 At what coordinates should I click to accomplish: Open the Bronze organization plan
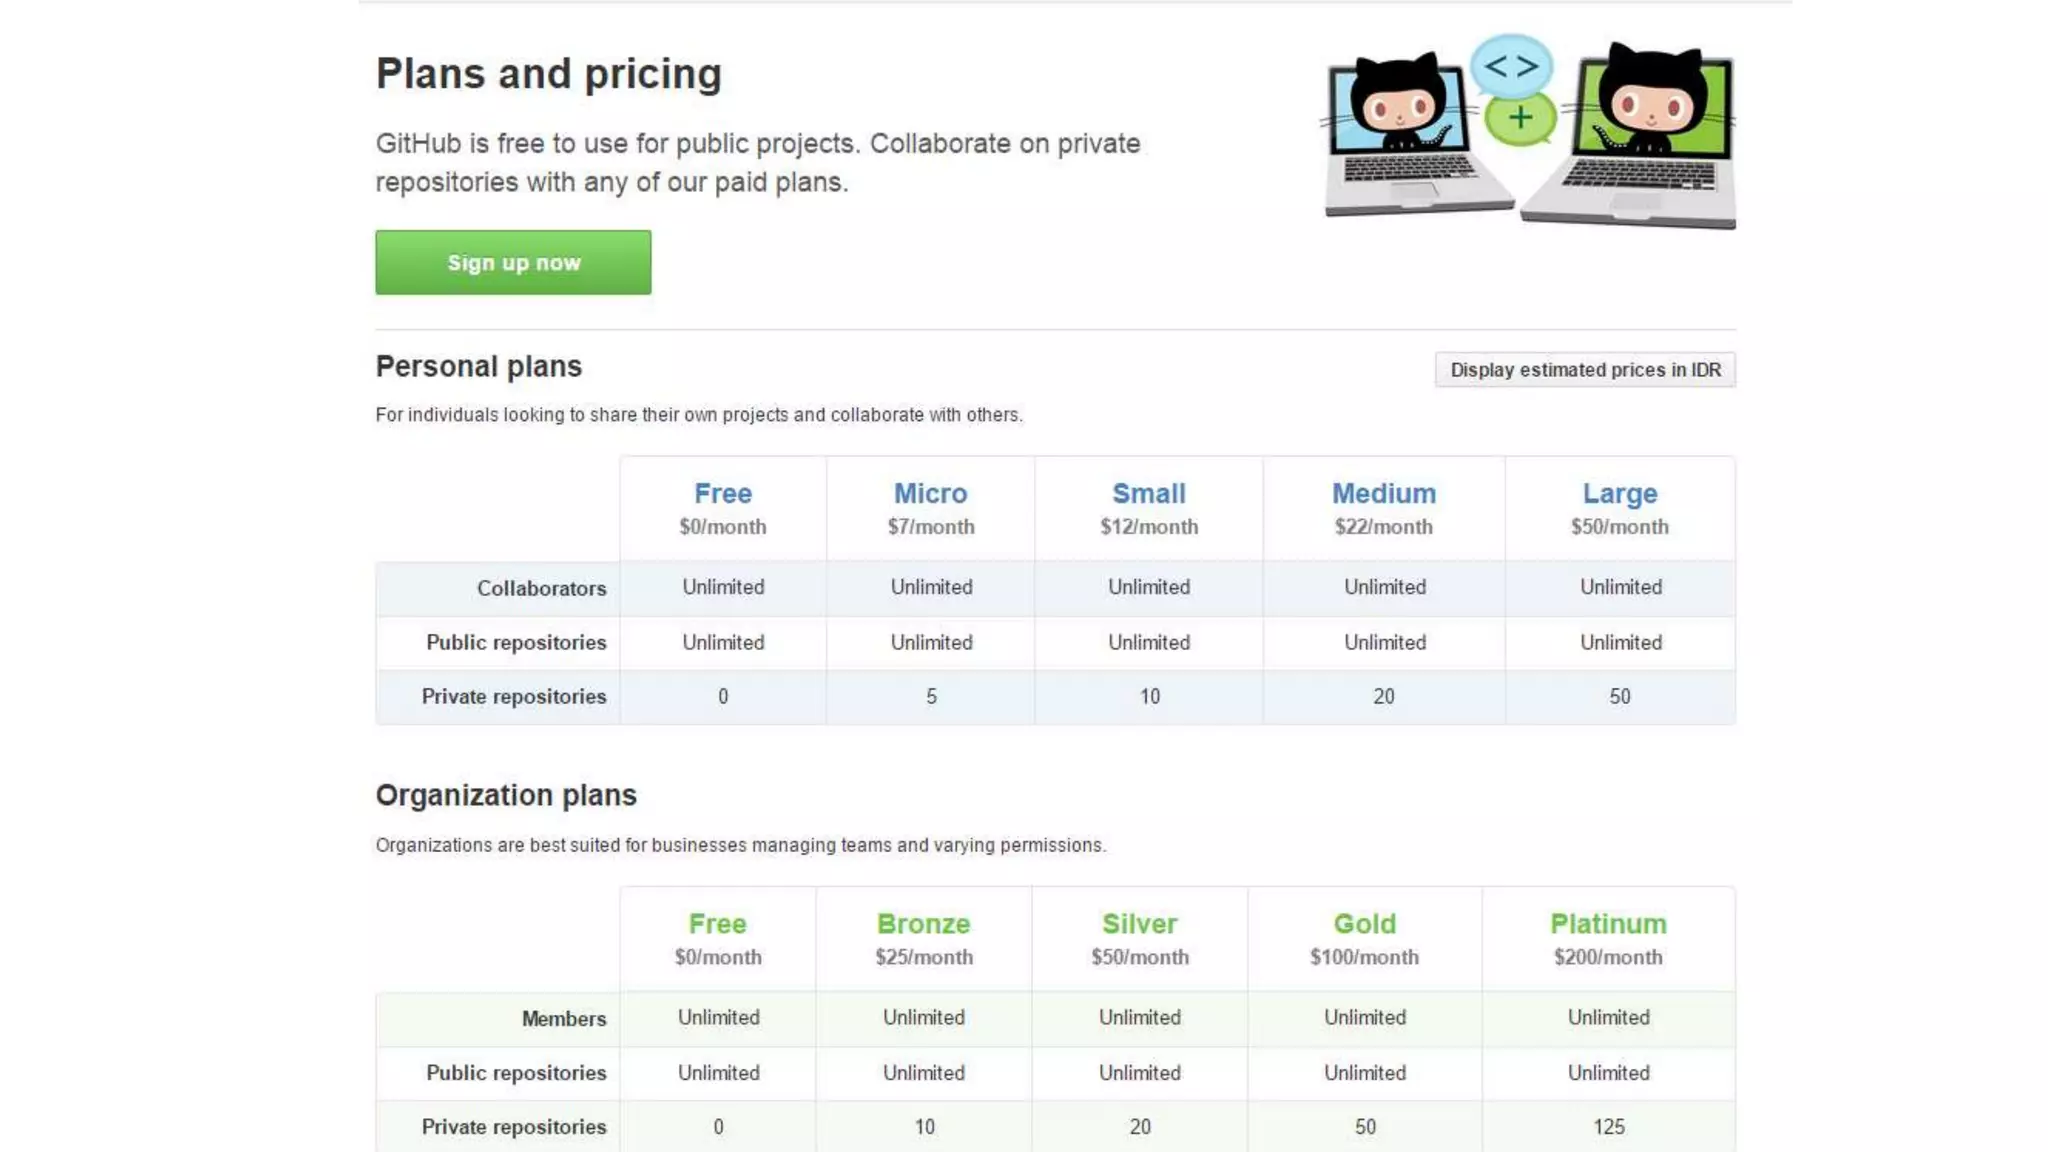tap(923, 924)
